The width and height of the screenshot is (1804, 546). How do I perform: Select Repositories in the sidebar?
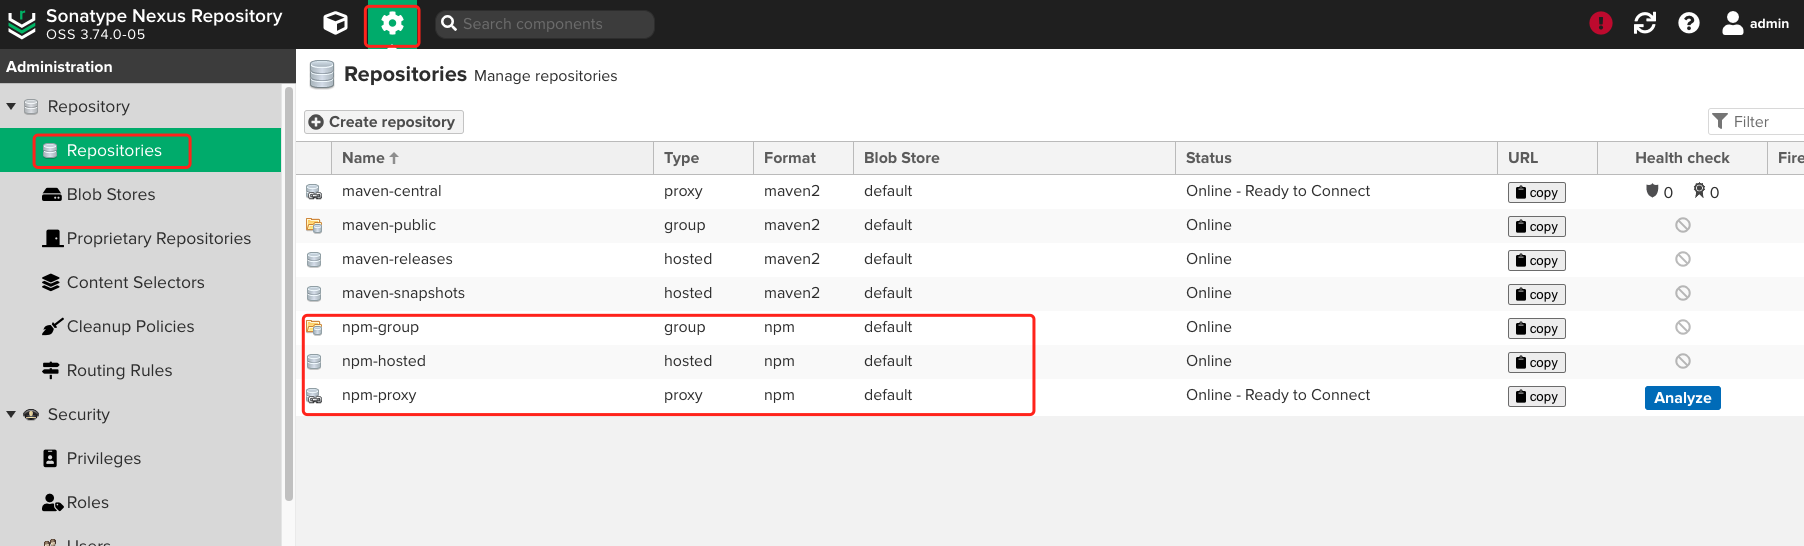140,150
